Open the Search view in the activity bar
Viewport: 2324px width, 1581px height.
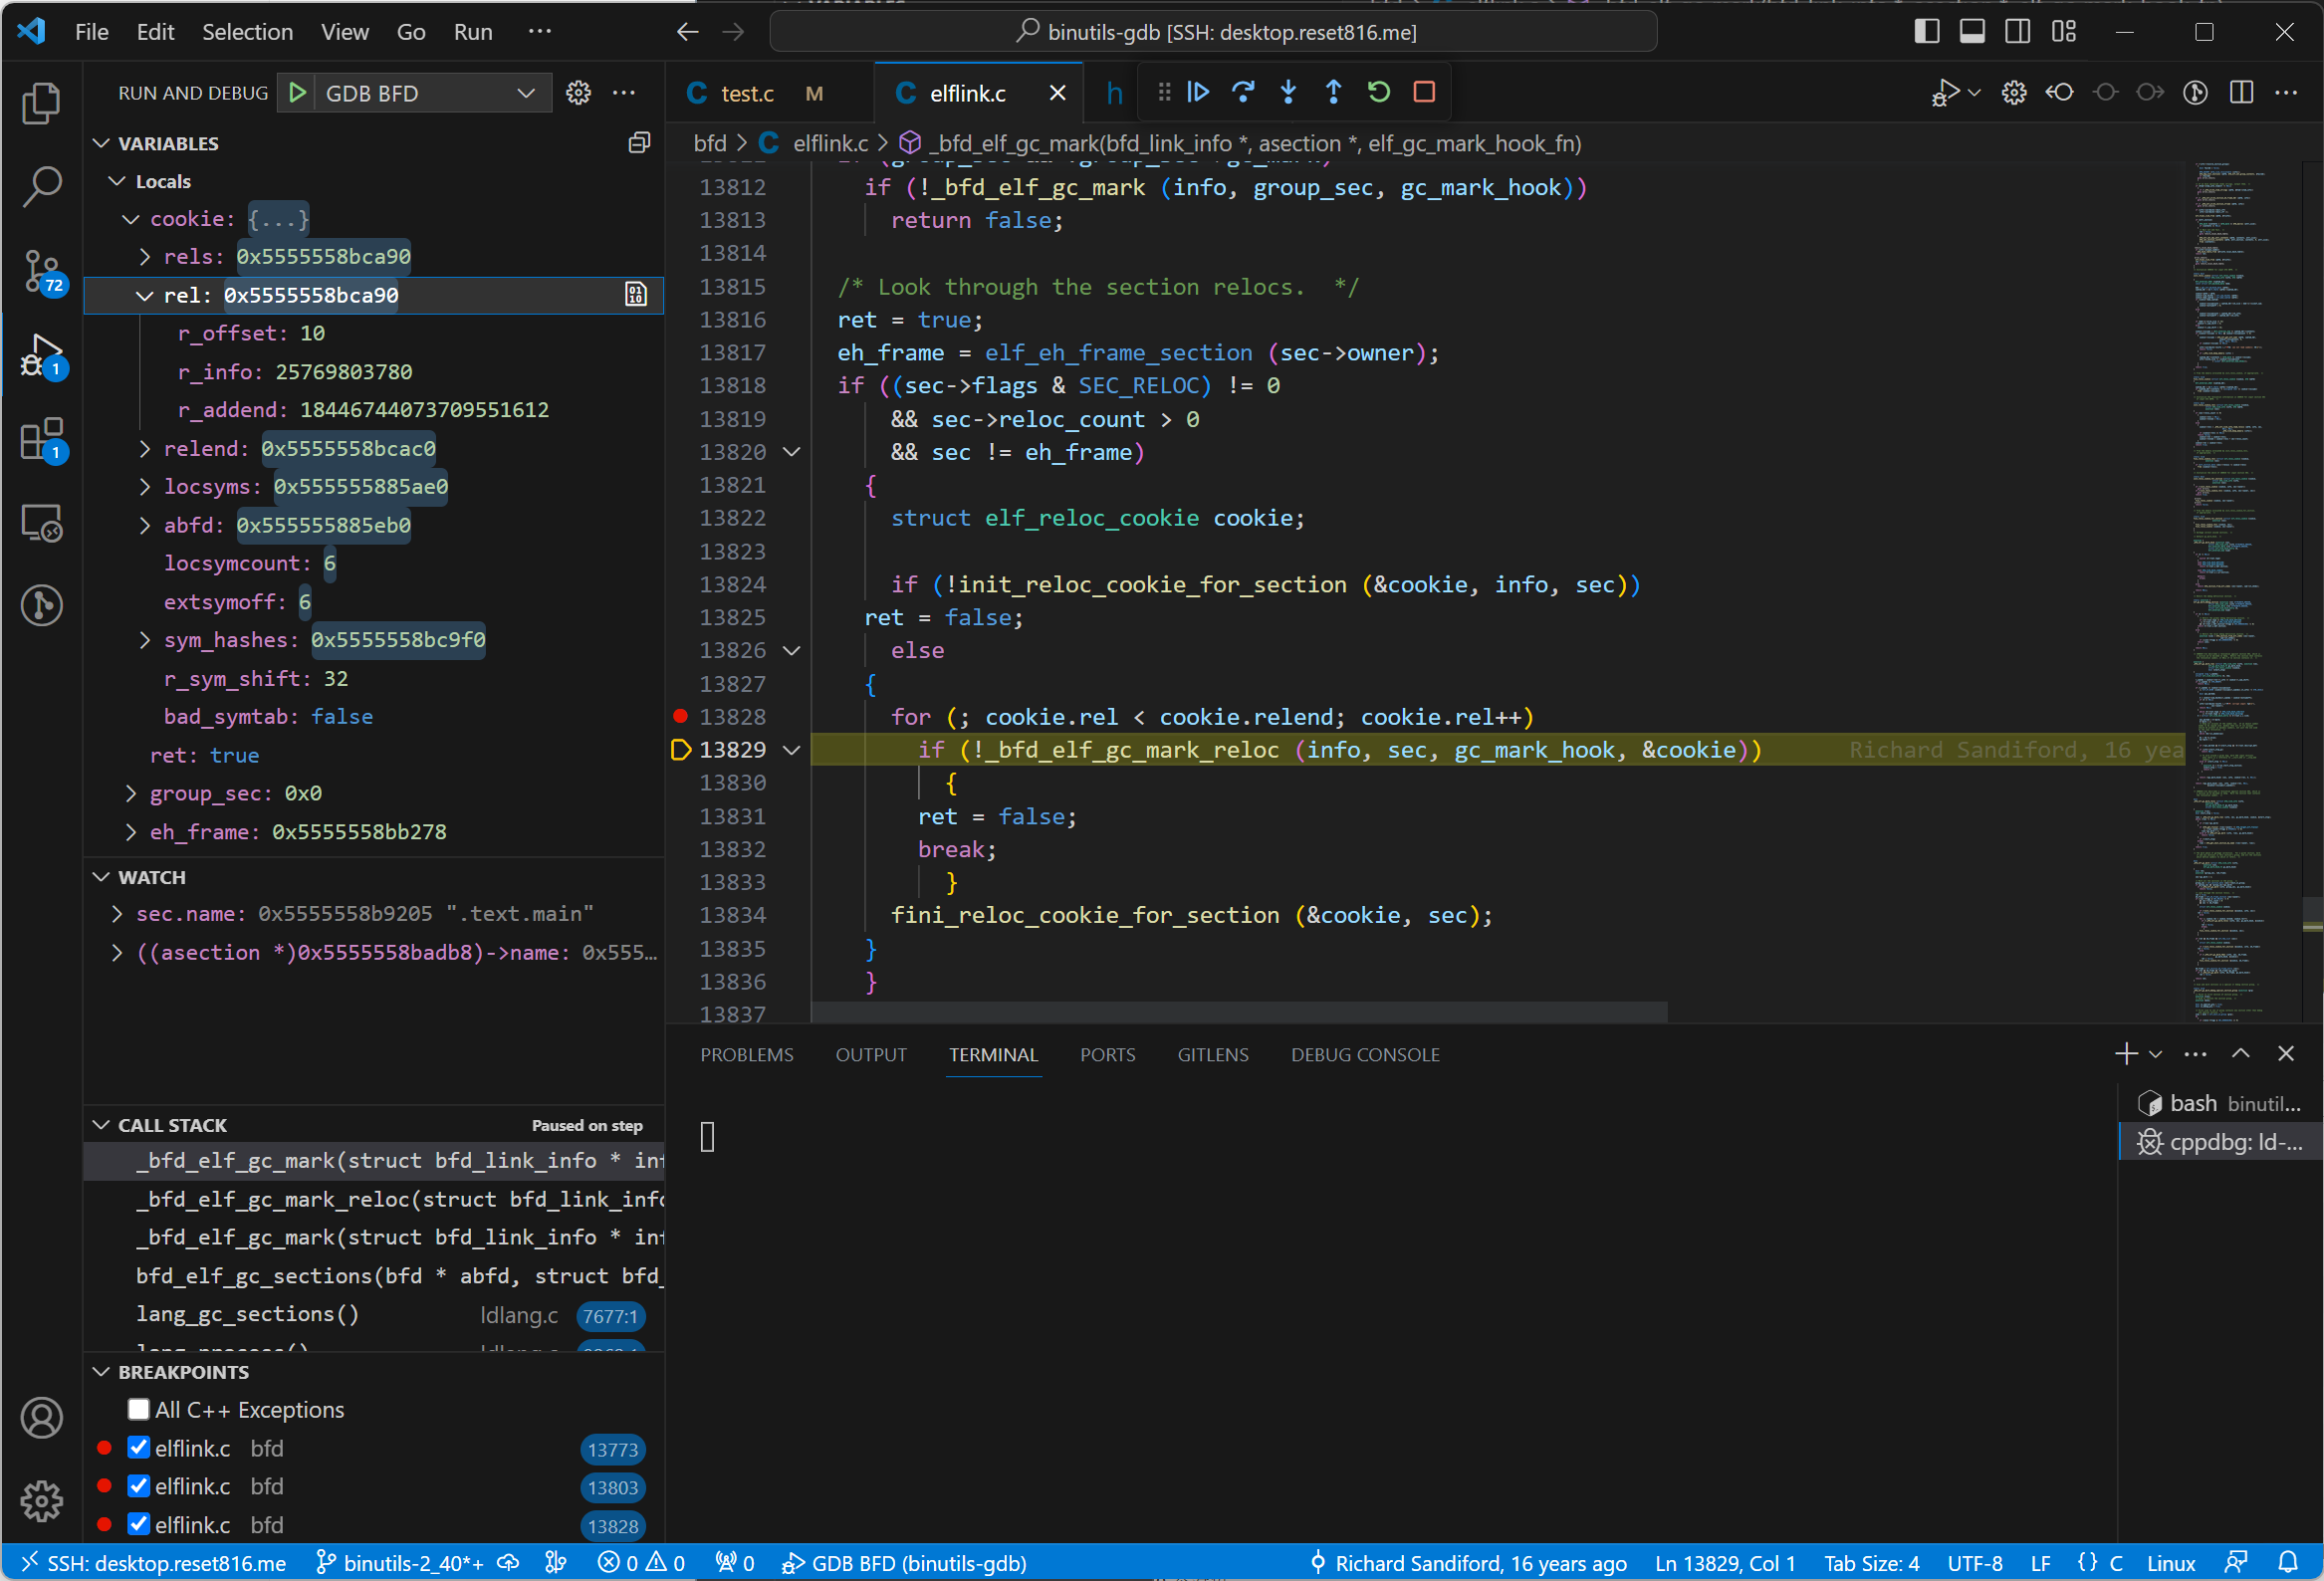(41, 186)
